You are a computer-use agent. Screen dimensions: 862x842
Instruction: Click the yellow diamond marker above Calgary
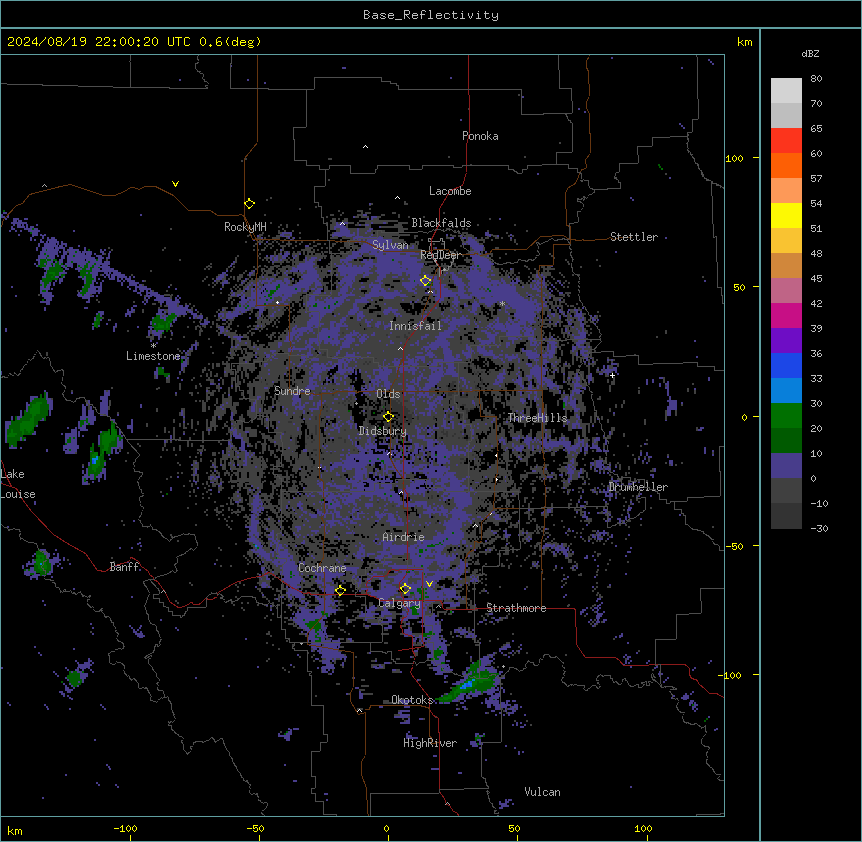pyautogui.click(x=405, y=589)
